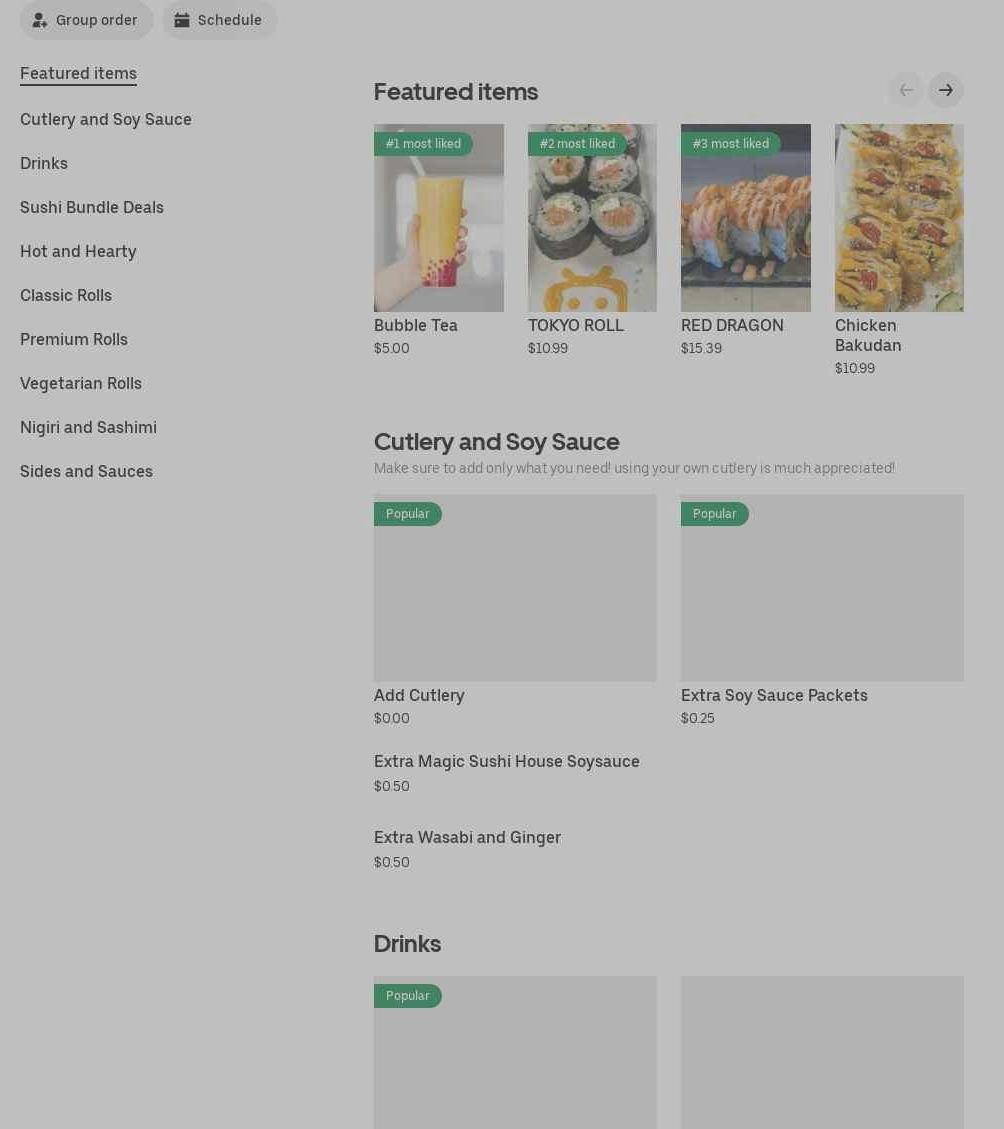Screen dimensions: 1004x1129
Task: Go to Nigiri and Sashimi section
Action: pos(88,427)
